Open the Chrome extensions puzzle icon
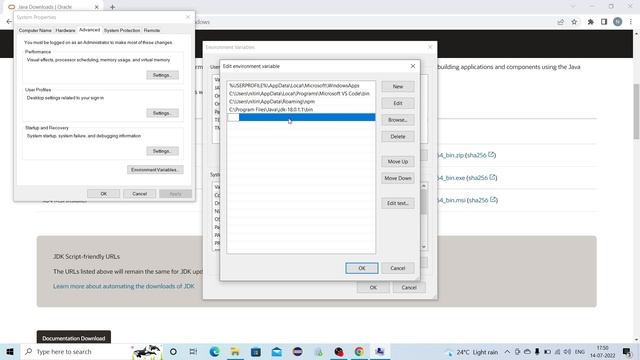Viewport: 640px width, 360px height. 591,22
